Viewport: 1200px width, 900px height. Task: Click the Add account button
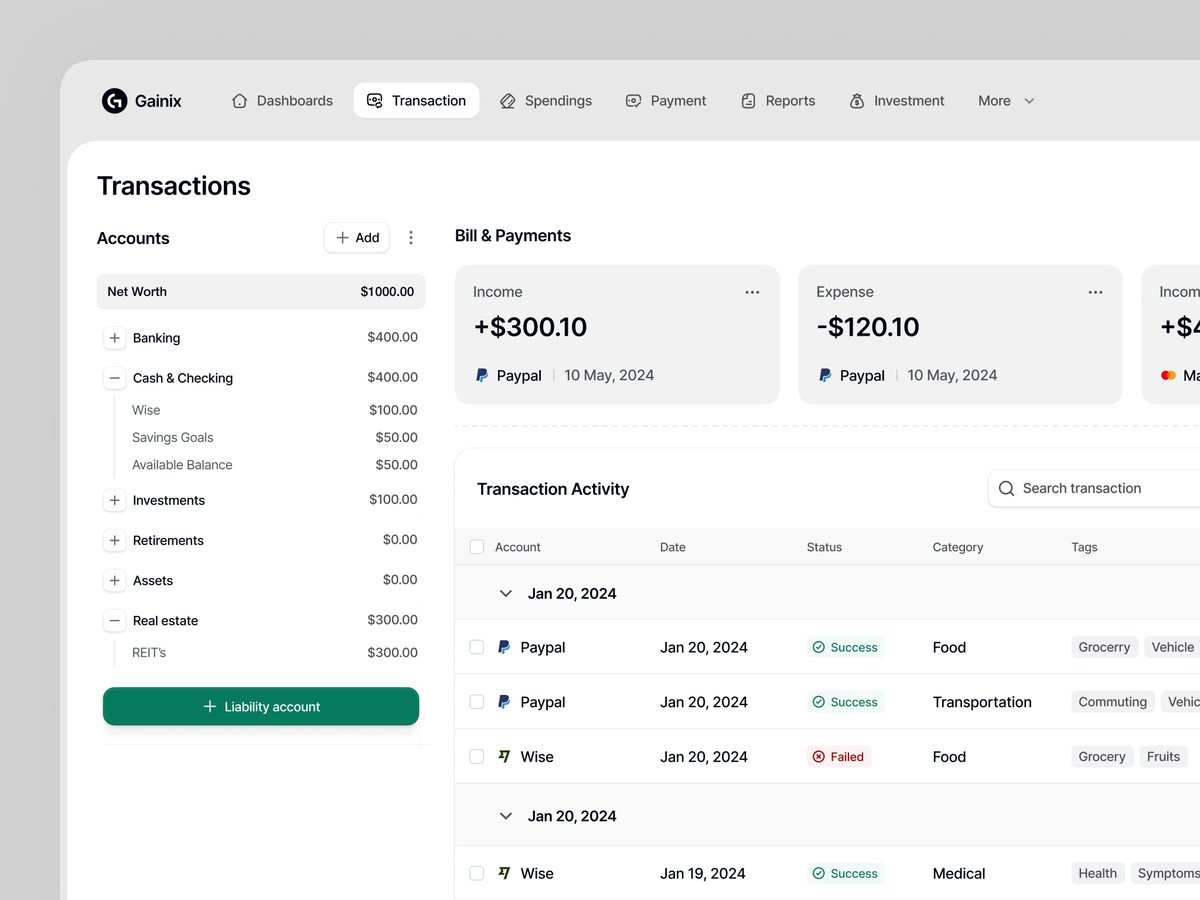click(x=357, y=237)
